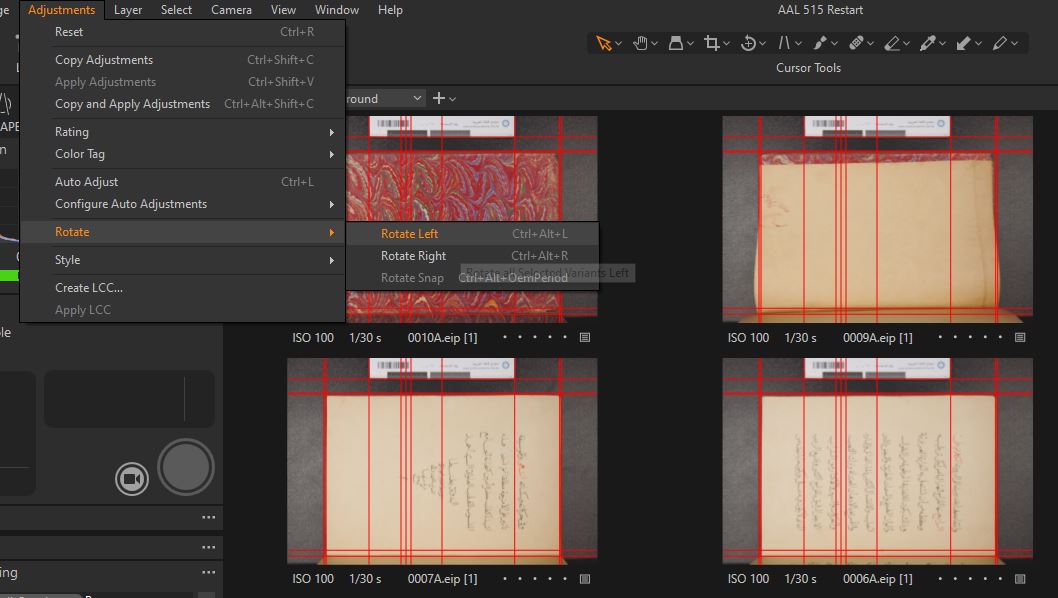Expand the eyedropper picker options arrow

[943, 44]
